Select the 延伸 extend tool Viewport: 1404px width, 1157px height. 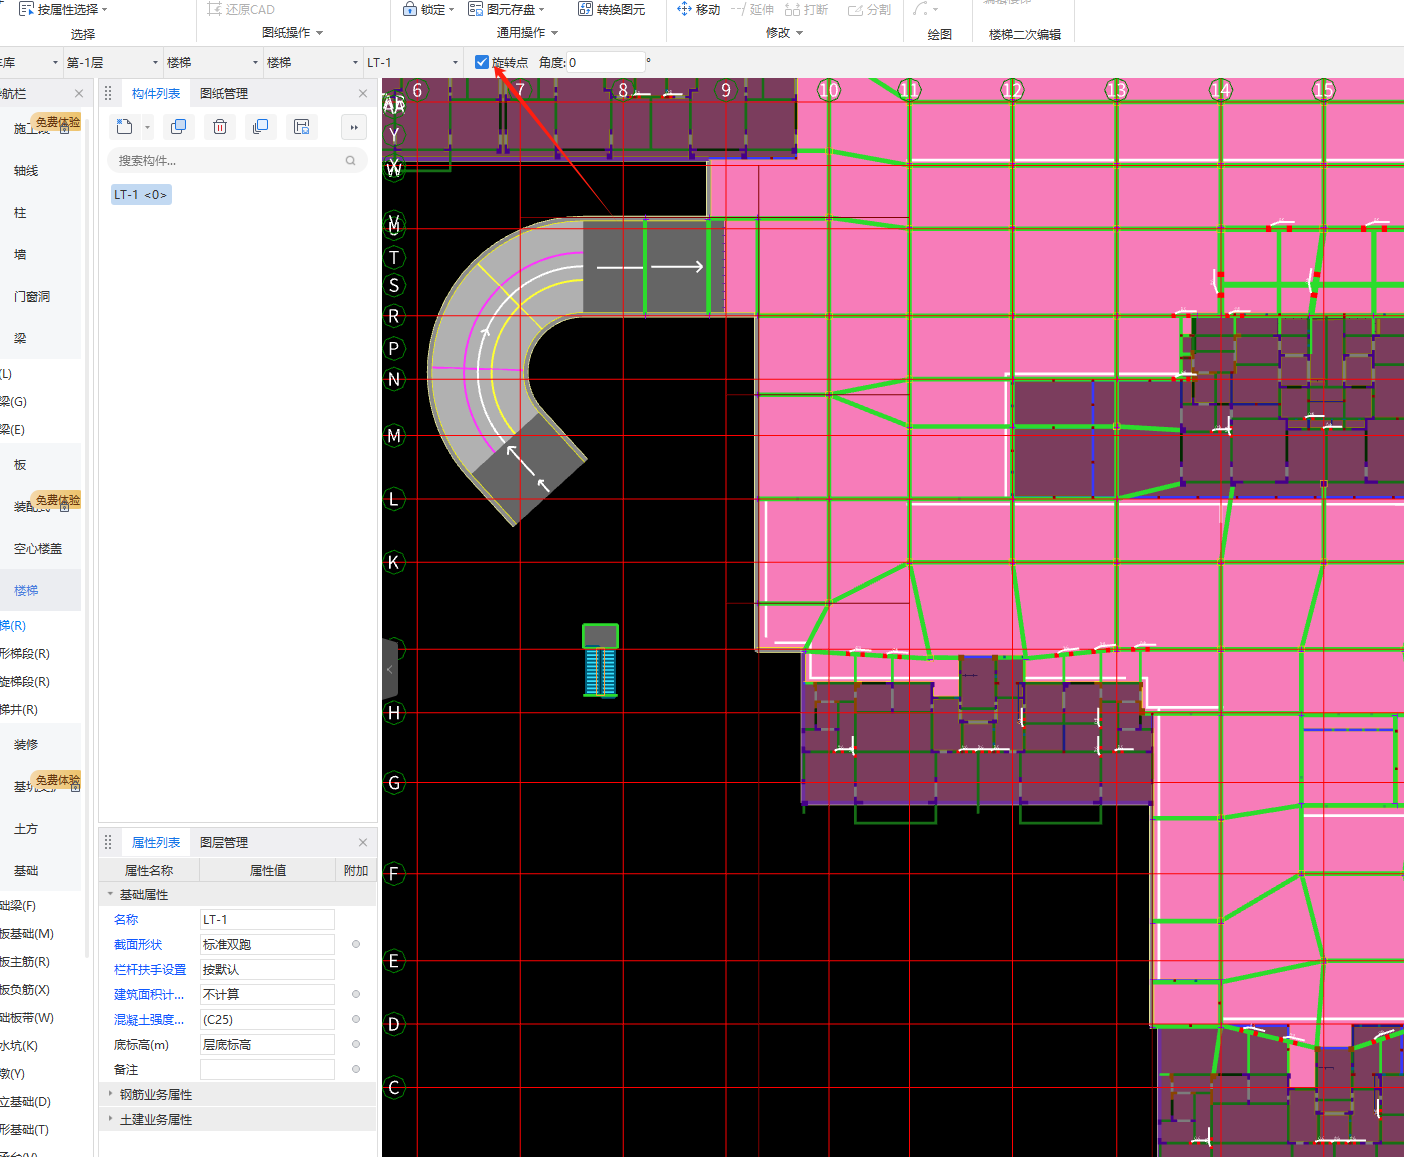coord(753,9)
